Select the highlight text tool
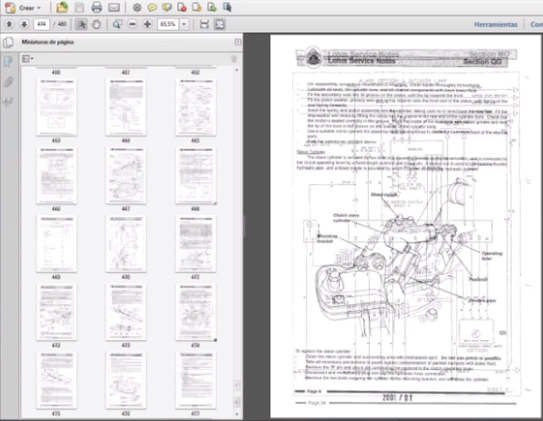The width and height of the screenshot is (543, 421). tap(167, 7)
